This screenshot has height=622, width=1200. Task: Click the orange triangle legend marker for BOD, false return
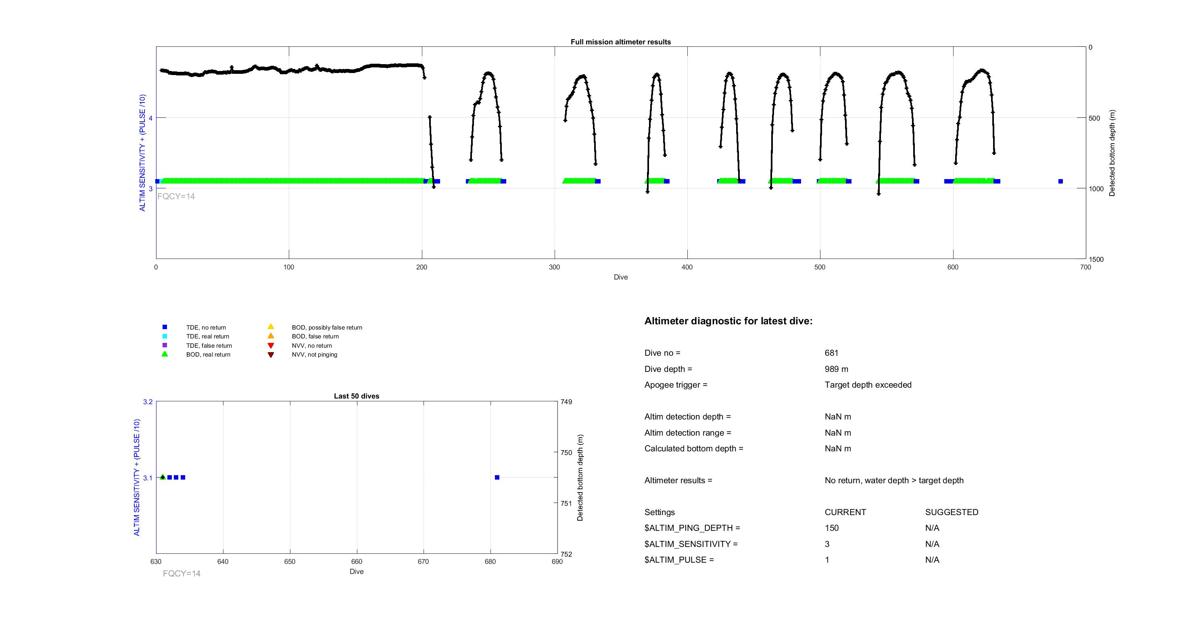click(x=270, y=336)
